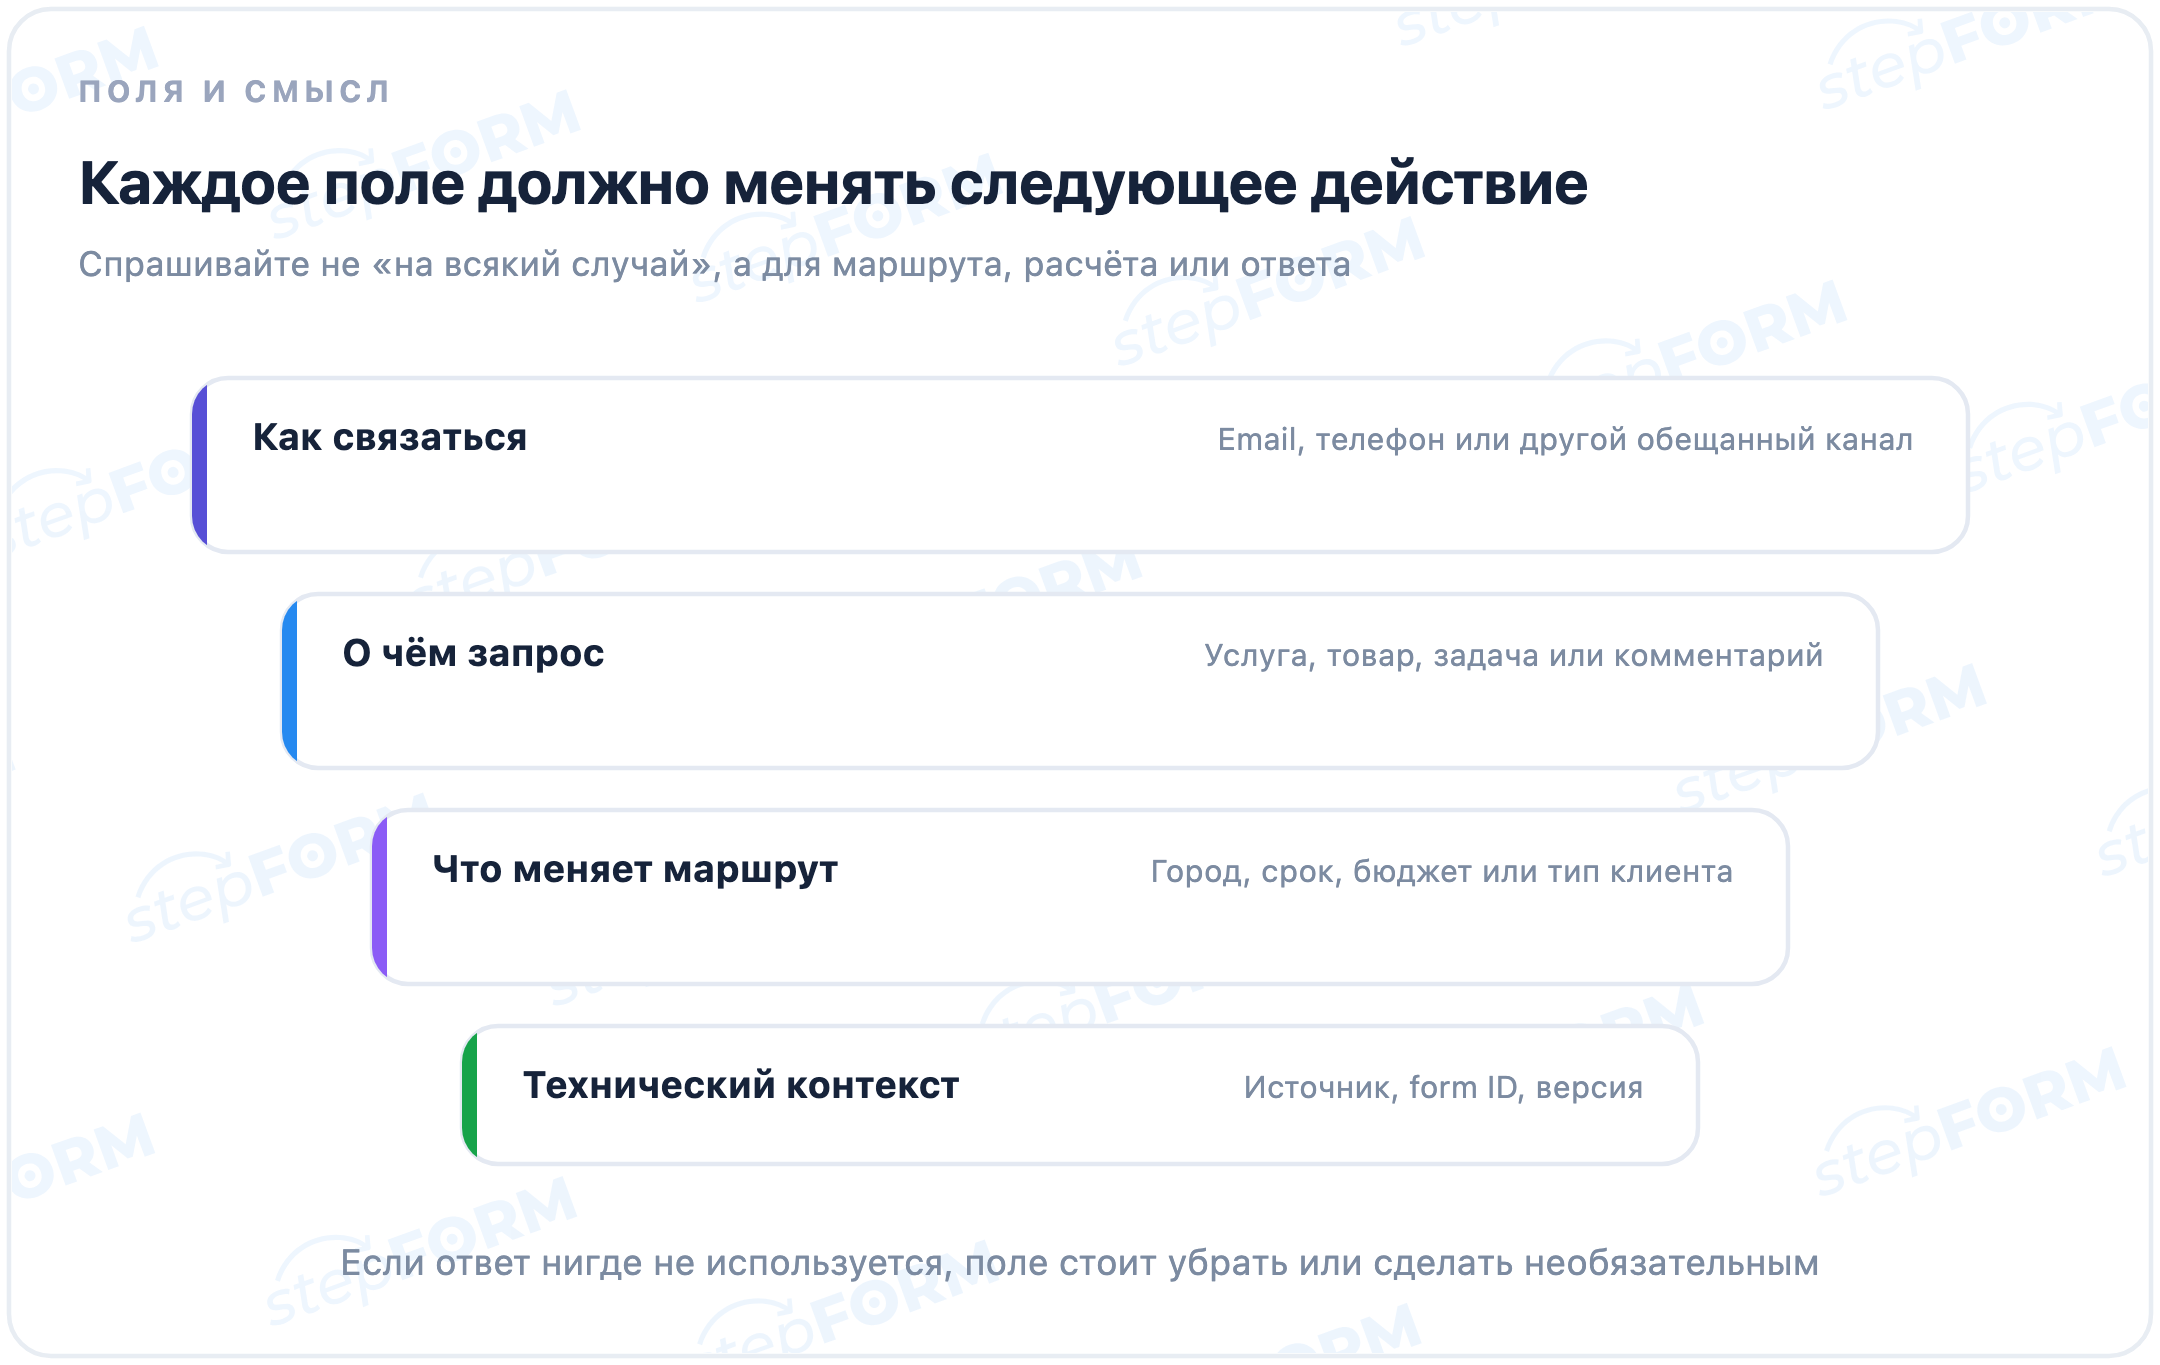
Task: Select the headline «Каждое поле должно менять следующее действие»
Action: (833, 184)
